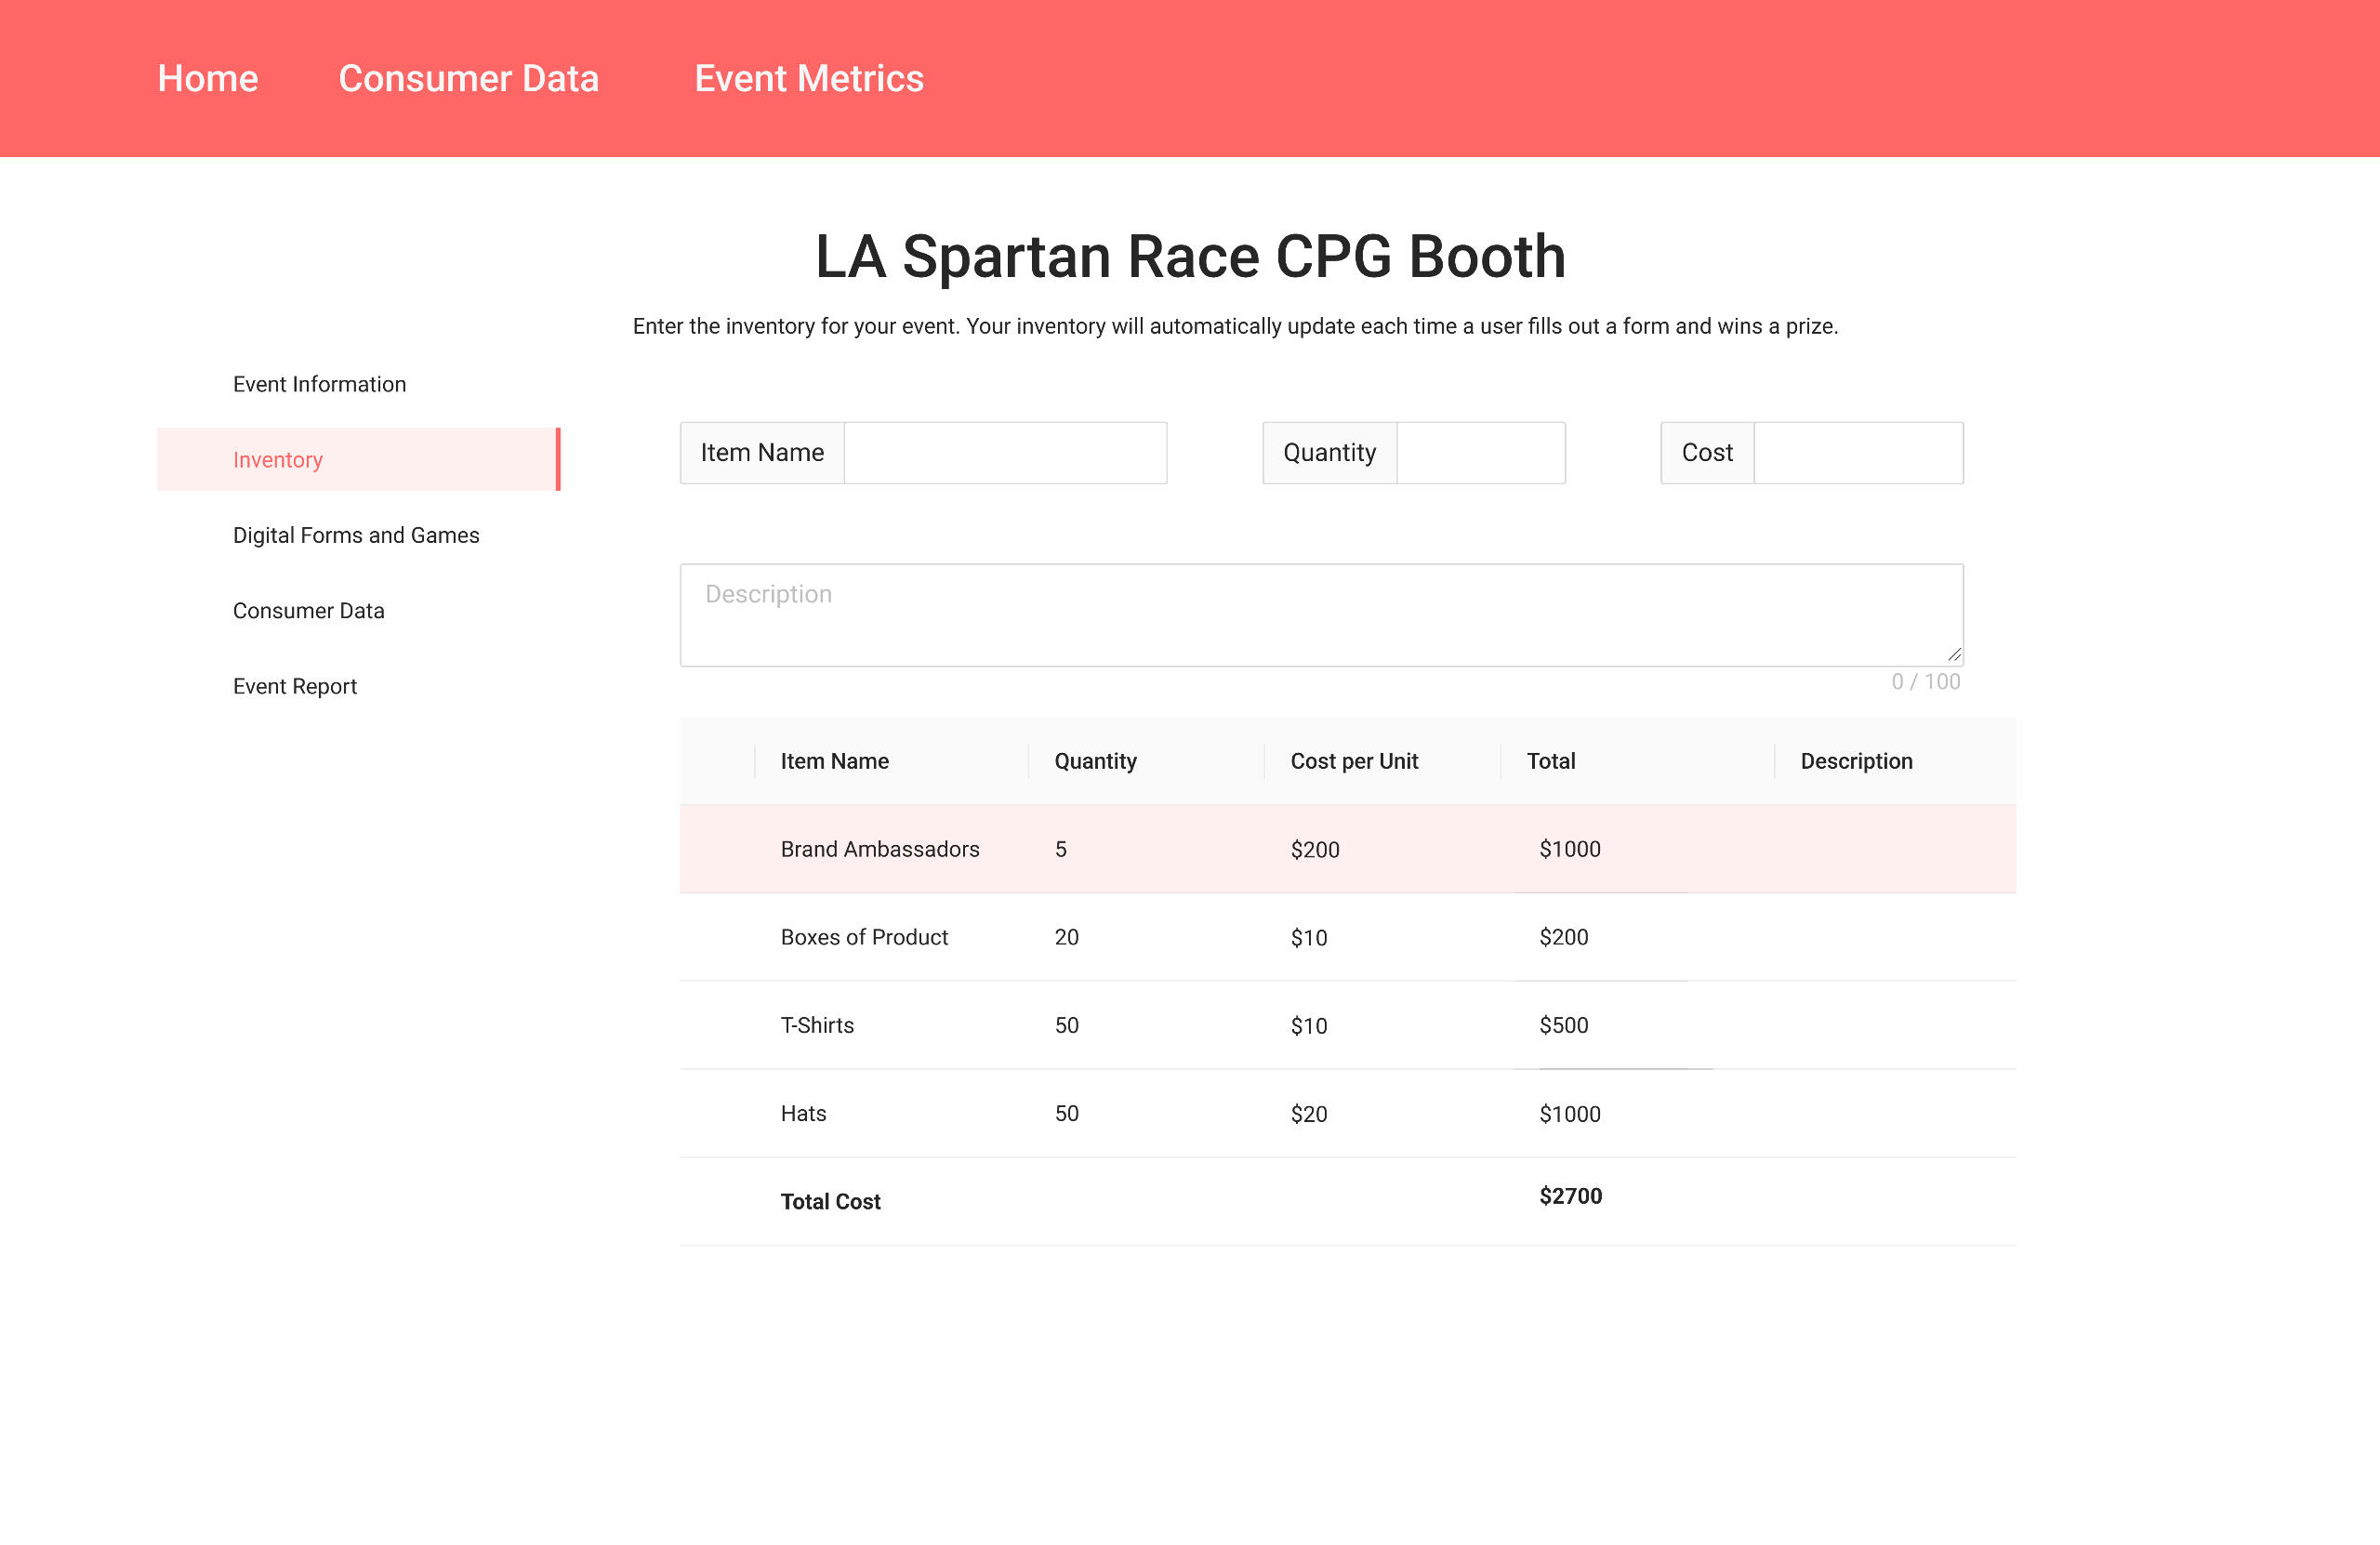The image size is (2380, 1545).
Task: Click the textarea resize handle corner
Action: [x=1953, y=655]
